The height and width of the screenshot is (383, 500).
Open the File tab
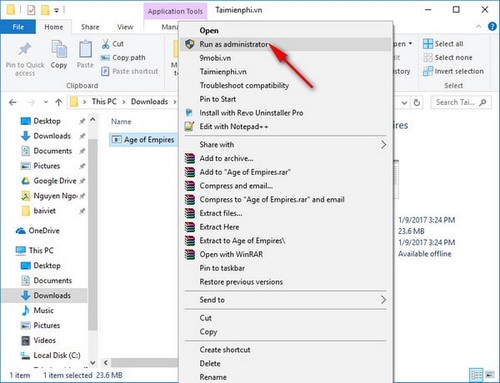click(x=18, y=27)
